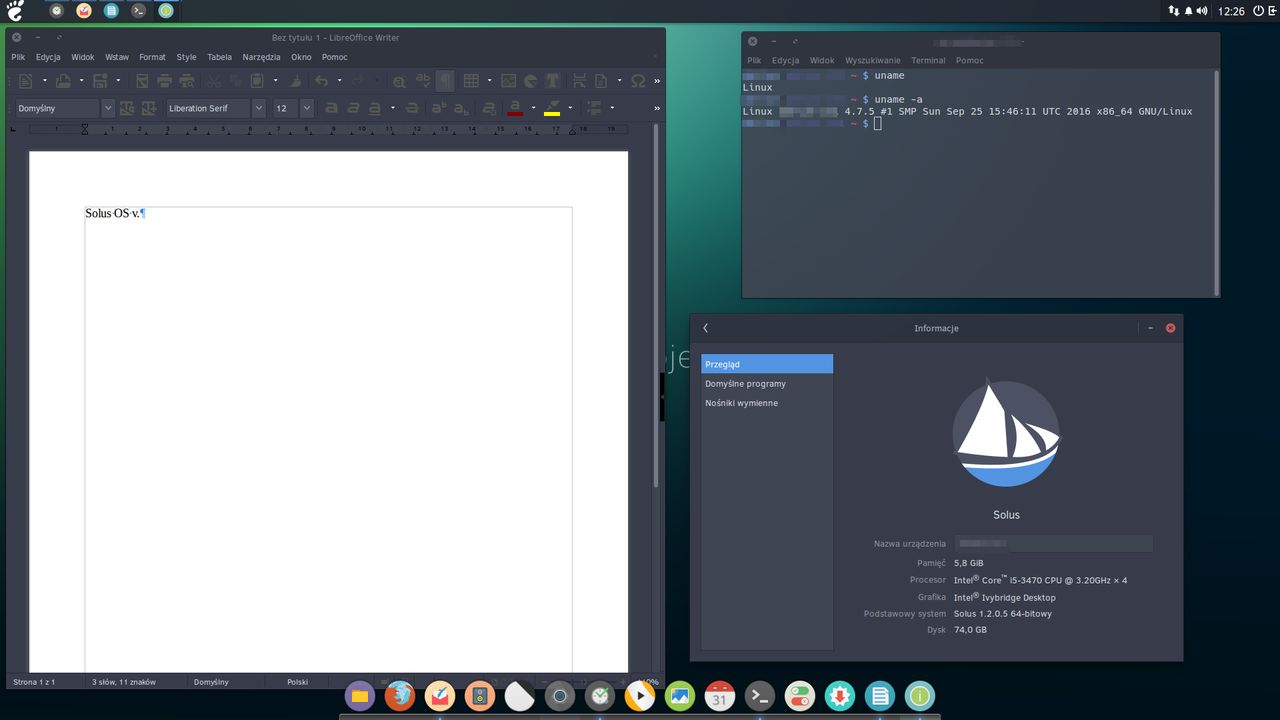Insert a page break in Writer
Viewport: 1280px width, 720px height.
coord(580,80)
